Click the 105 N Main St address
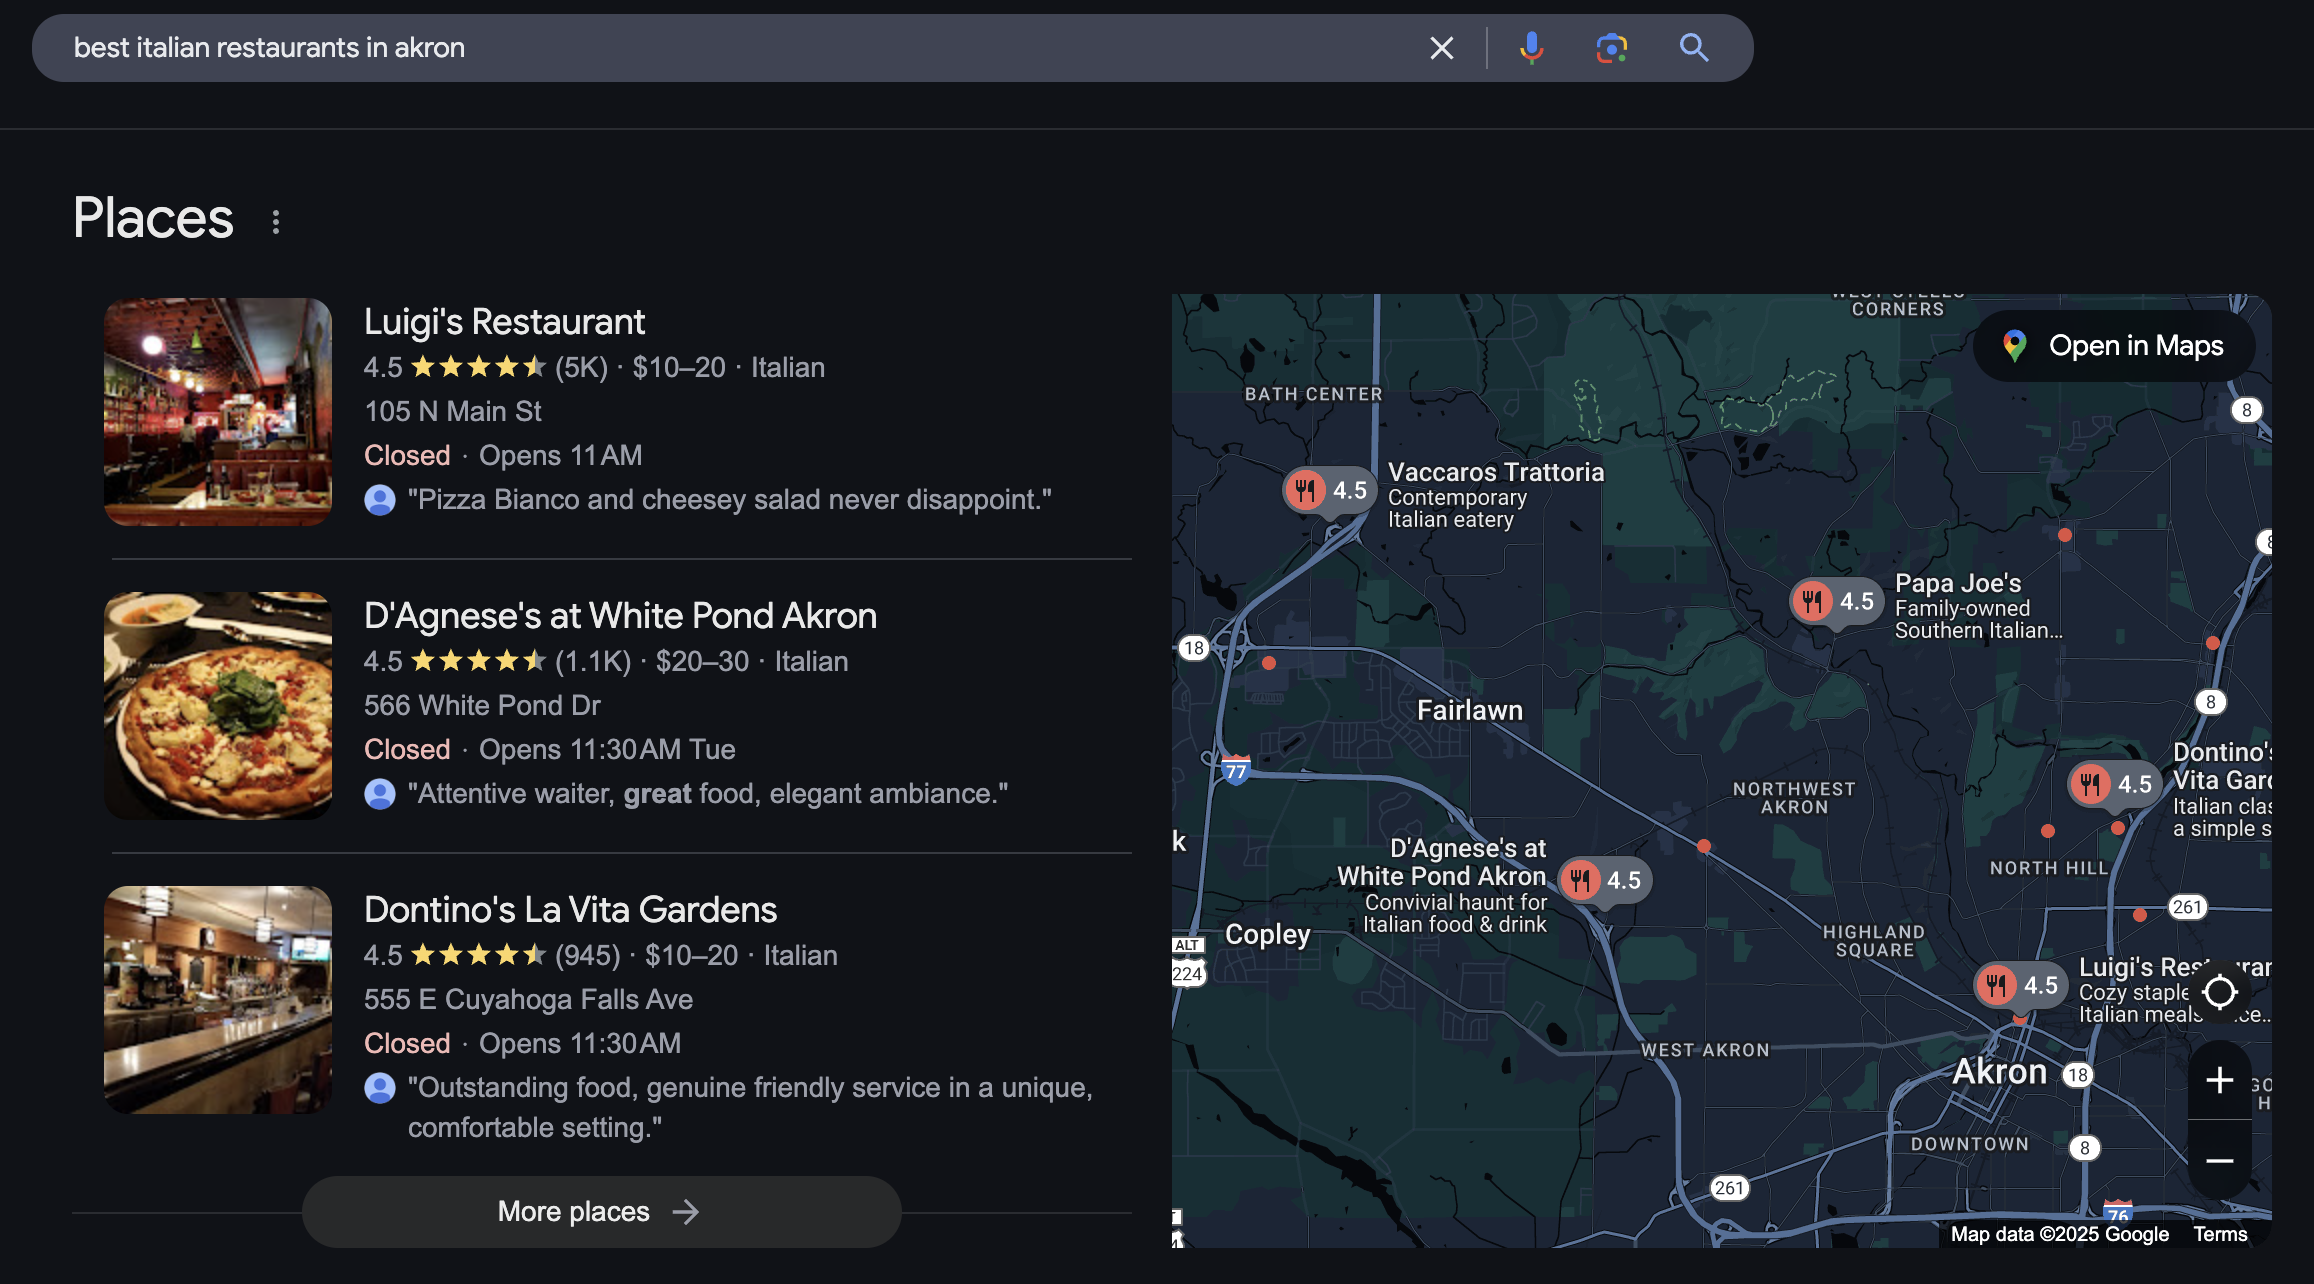The height and width of the screenshot is (1284, 2314). [453, 412]
